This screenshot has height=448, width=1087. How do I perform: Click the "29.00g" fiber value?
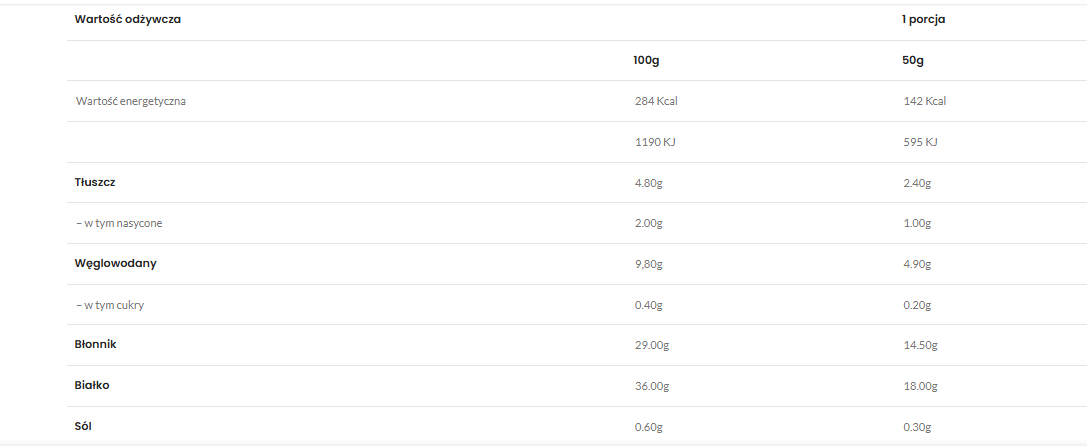(651, 345)
